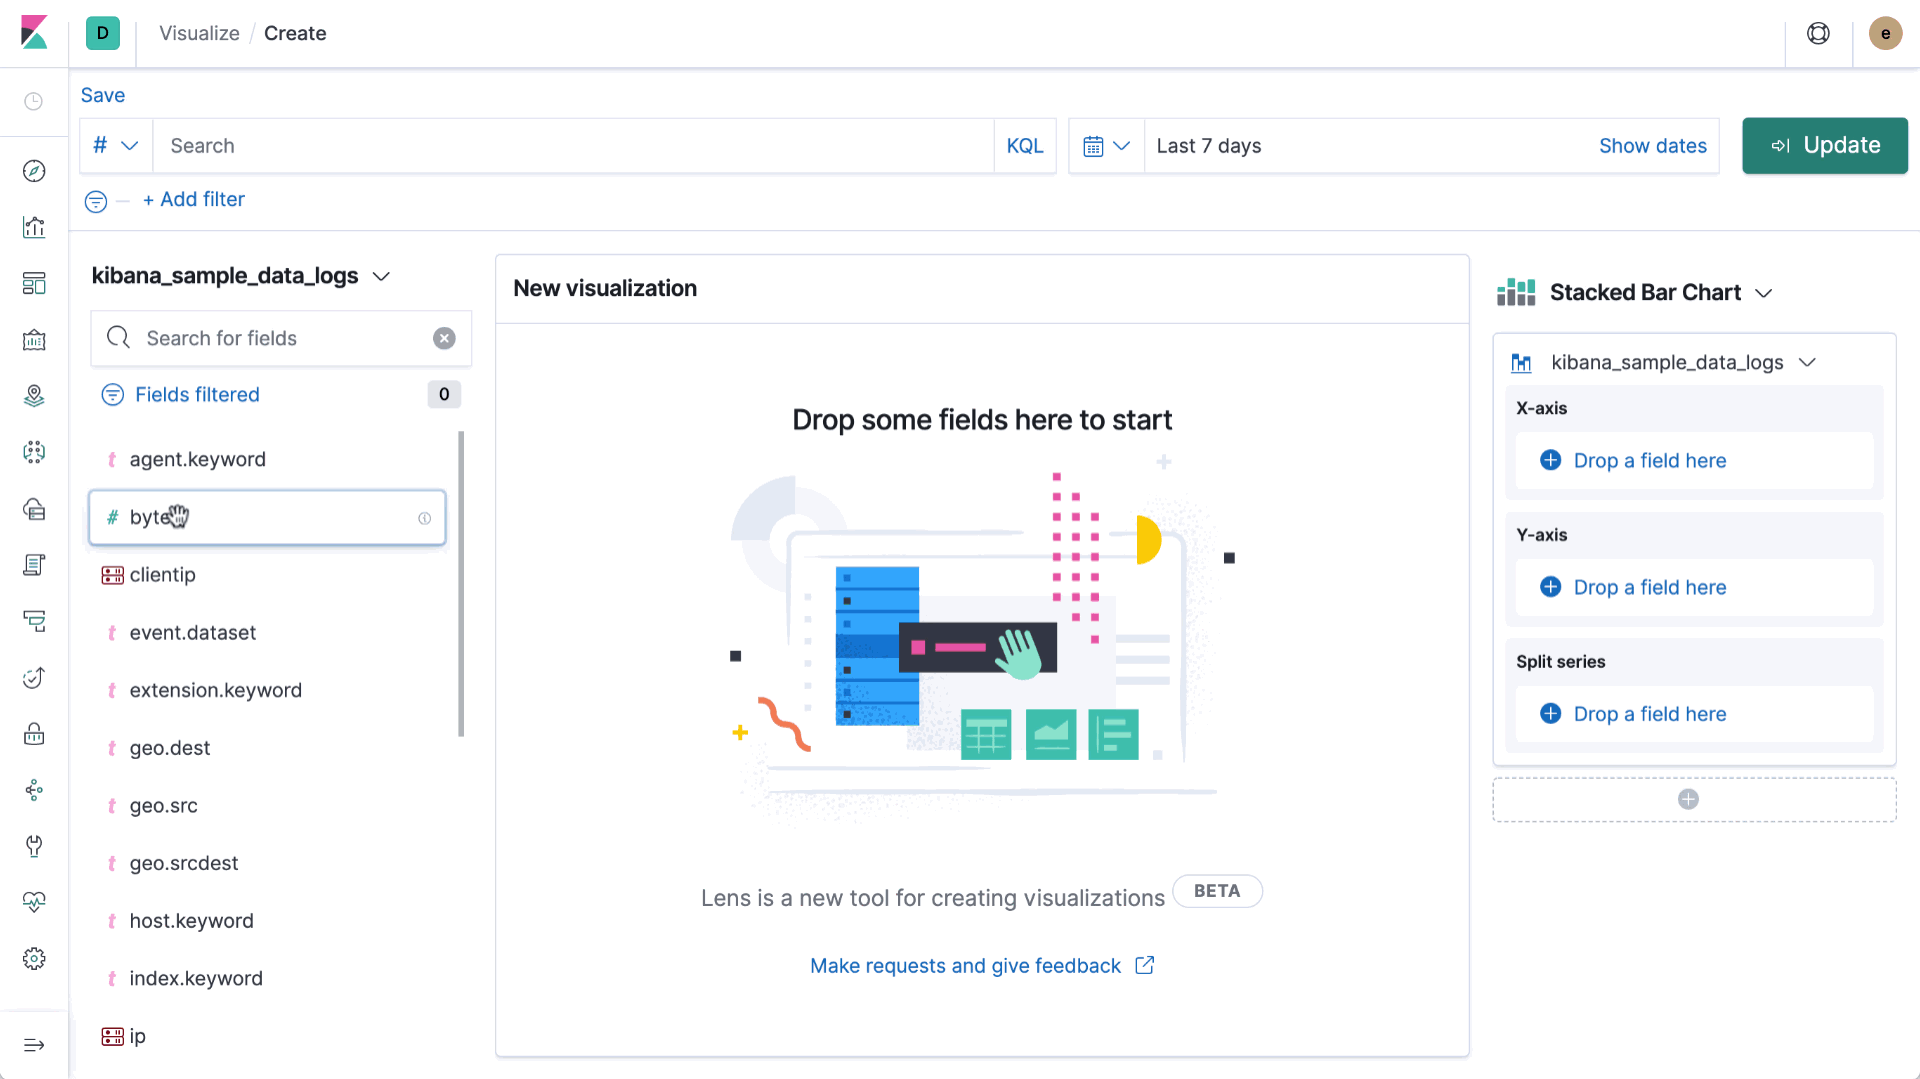The image size is (1920, 1079).
Task: Expand the sidebar navigation menu
Action: coord(34,1045)
